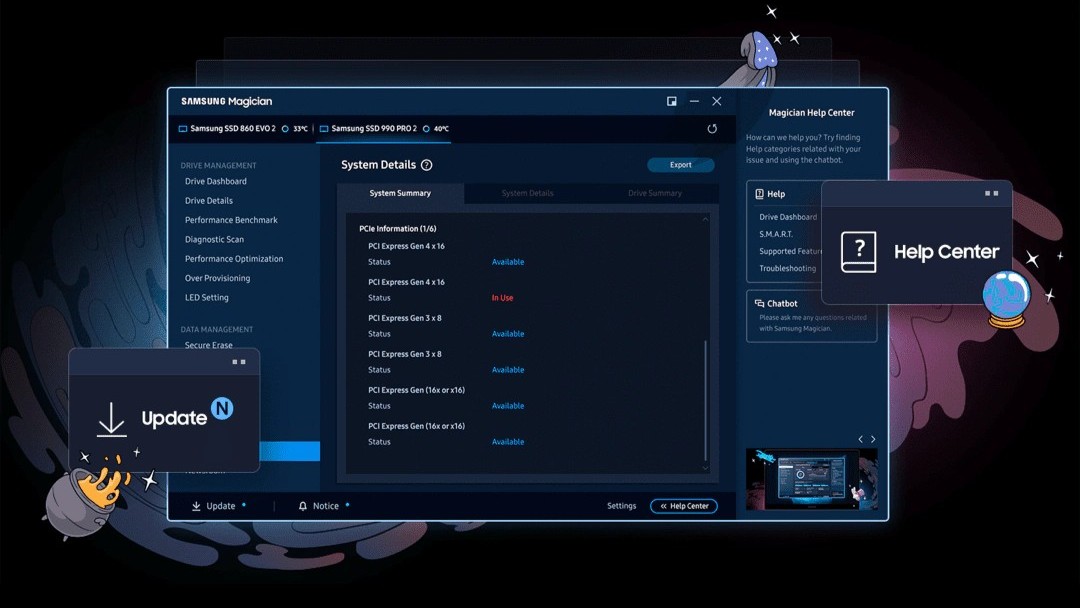The height and width of the screenshot is (608, 1080).
Task: Switch to the Drive Summary tab
Action: (654, 193)
